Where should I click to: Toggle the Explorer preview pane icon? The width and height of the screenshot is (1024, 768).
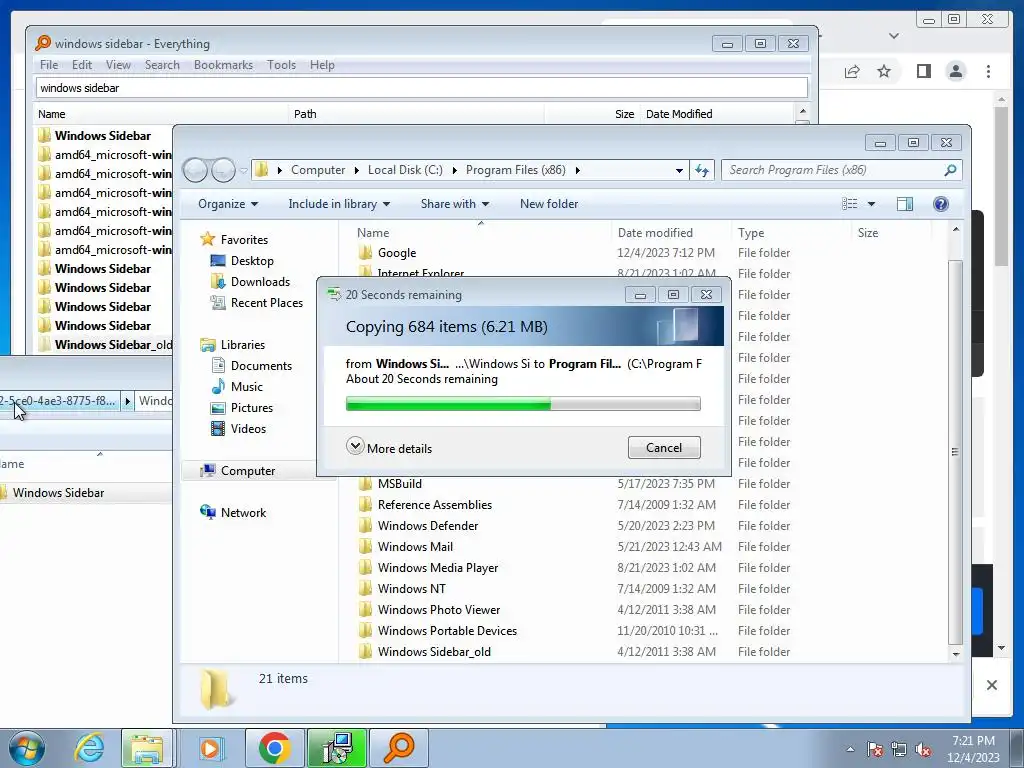pyautogui.click(x=904, y=204)
